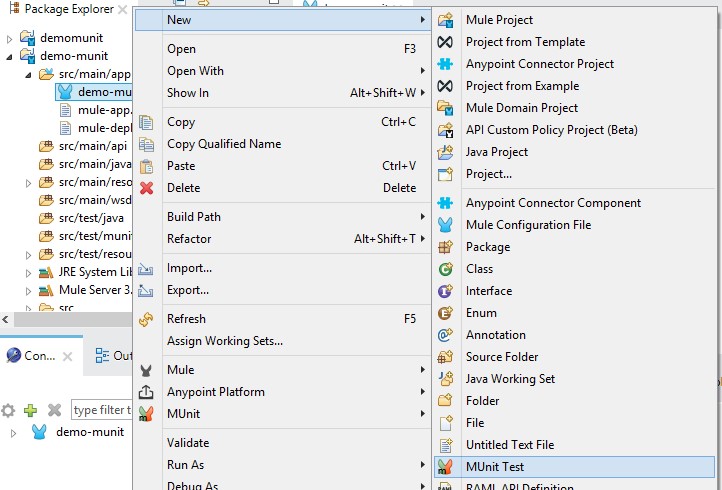Click the Anypoint Connector Project puzzle icon
This screenshot has height=490, width=722.
pyautogui.click(x=445, y=64)
